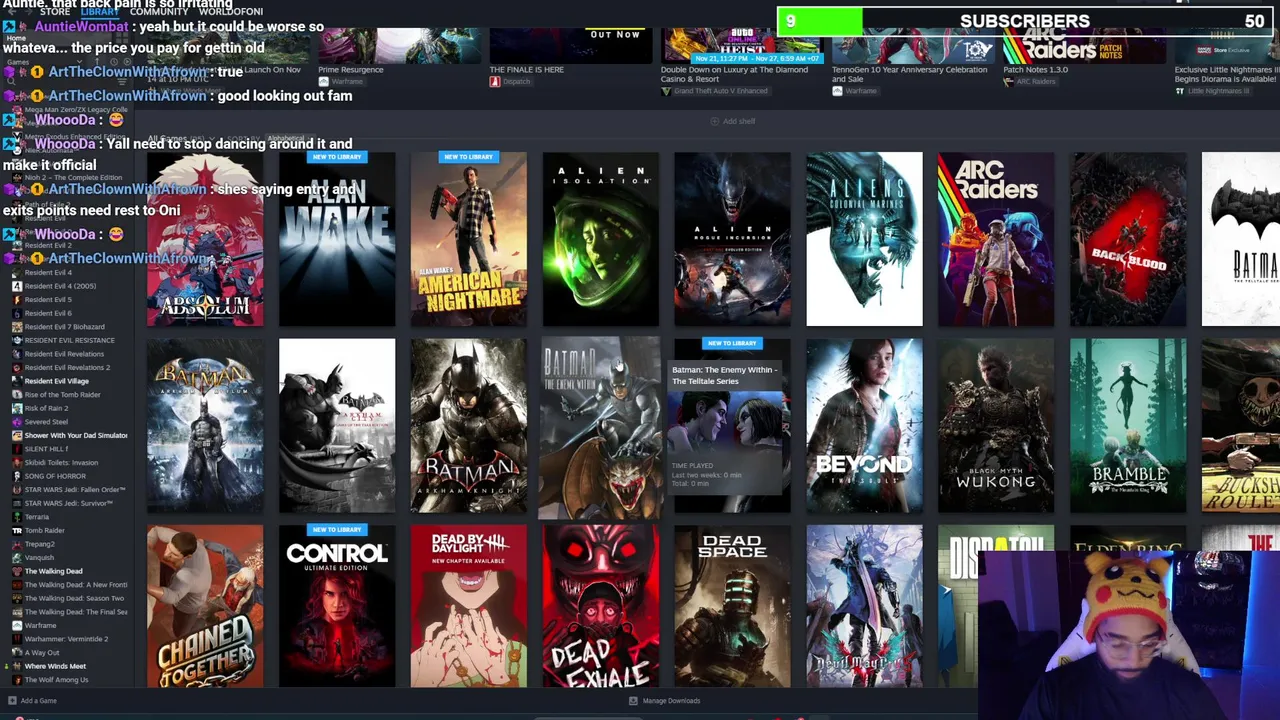Open Chained Together game cover
This screenshot has height=720, width=1280.
pyautogui.click(x=205, y=606)
